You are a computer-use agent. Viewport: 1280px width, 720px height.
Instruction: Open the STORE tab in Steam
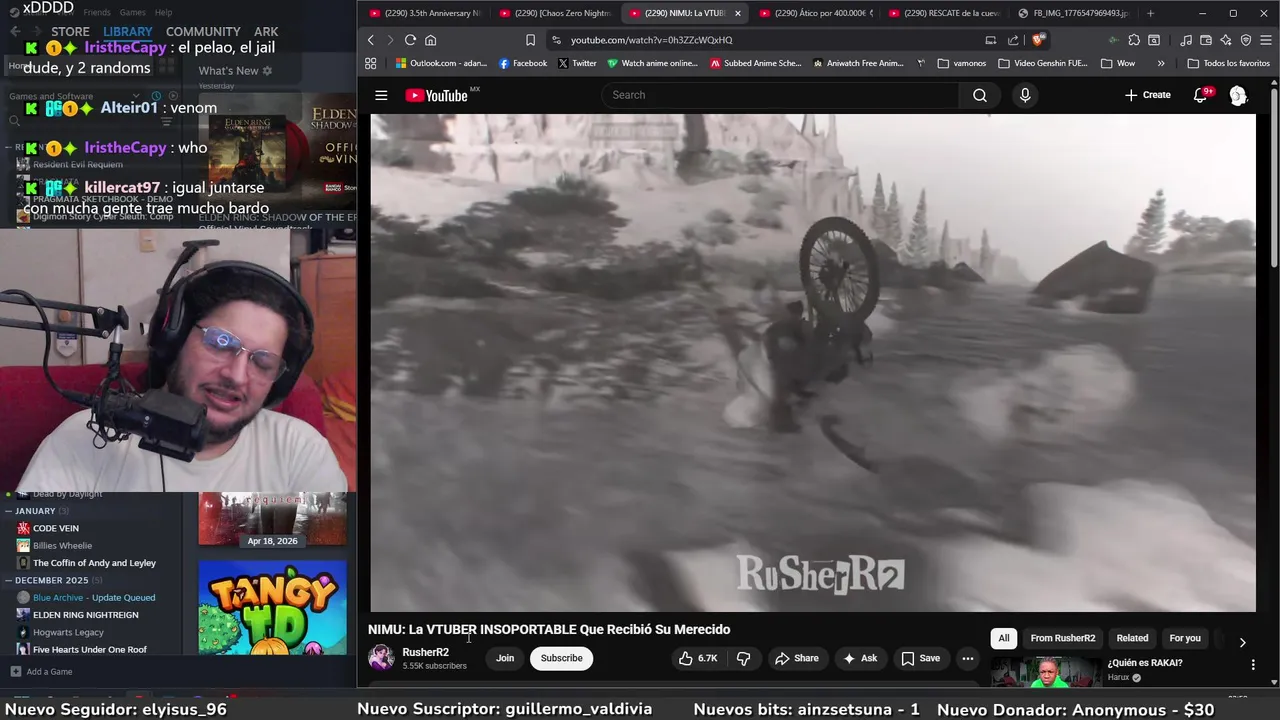(70, 32)
